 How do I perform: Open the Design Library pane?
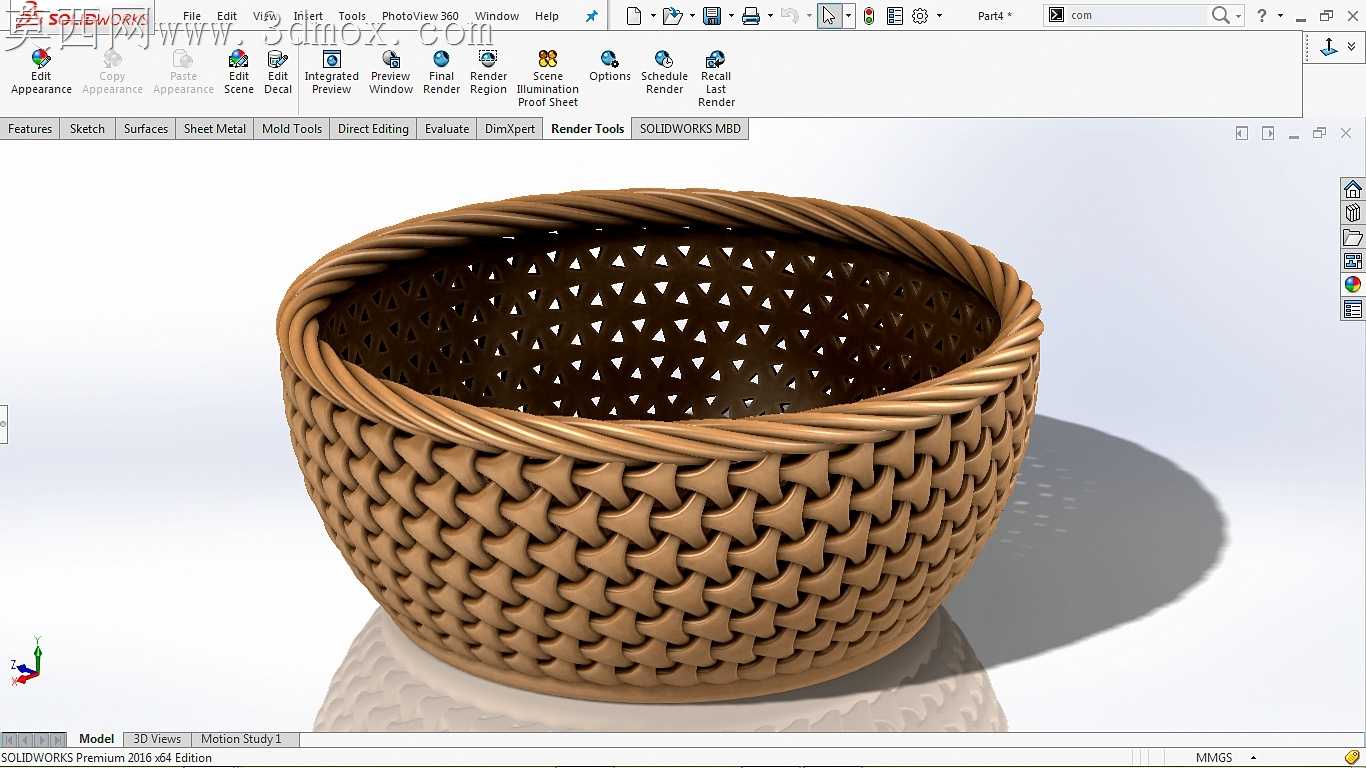[x=1353, y=213]
